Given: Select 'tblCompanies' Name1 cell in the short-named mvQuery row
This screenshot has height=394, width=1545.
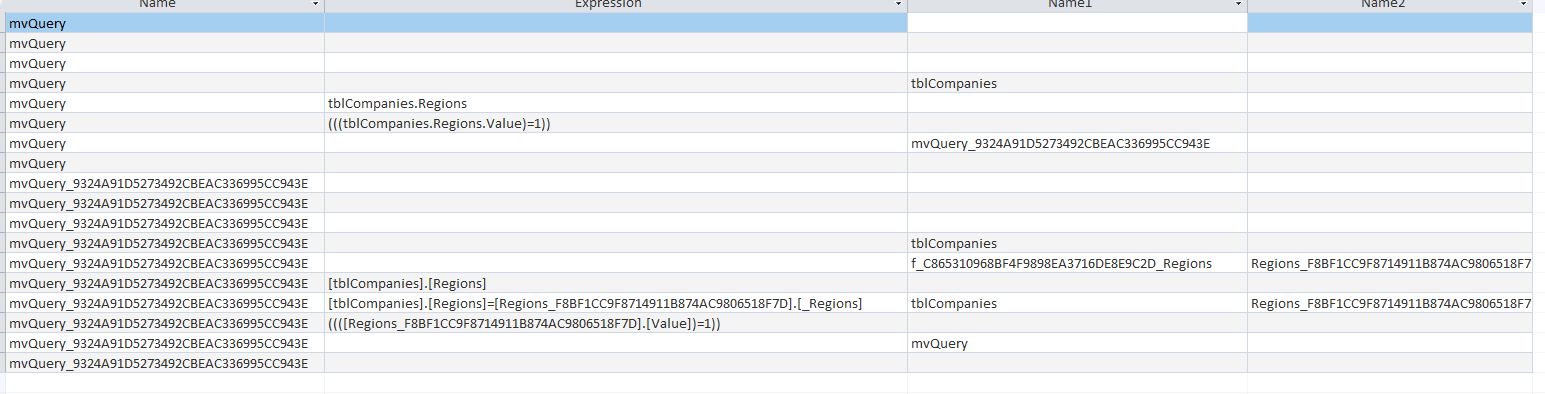Looking at the screenshot, I should (1077, 83).
